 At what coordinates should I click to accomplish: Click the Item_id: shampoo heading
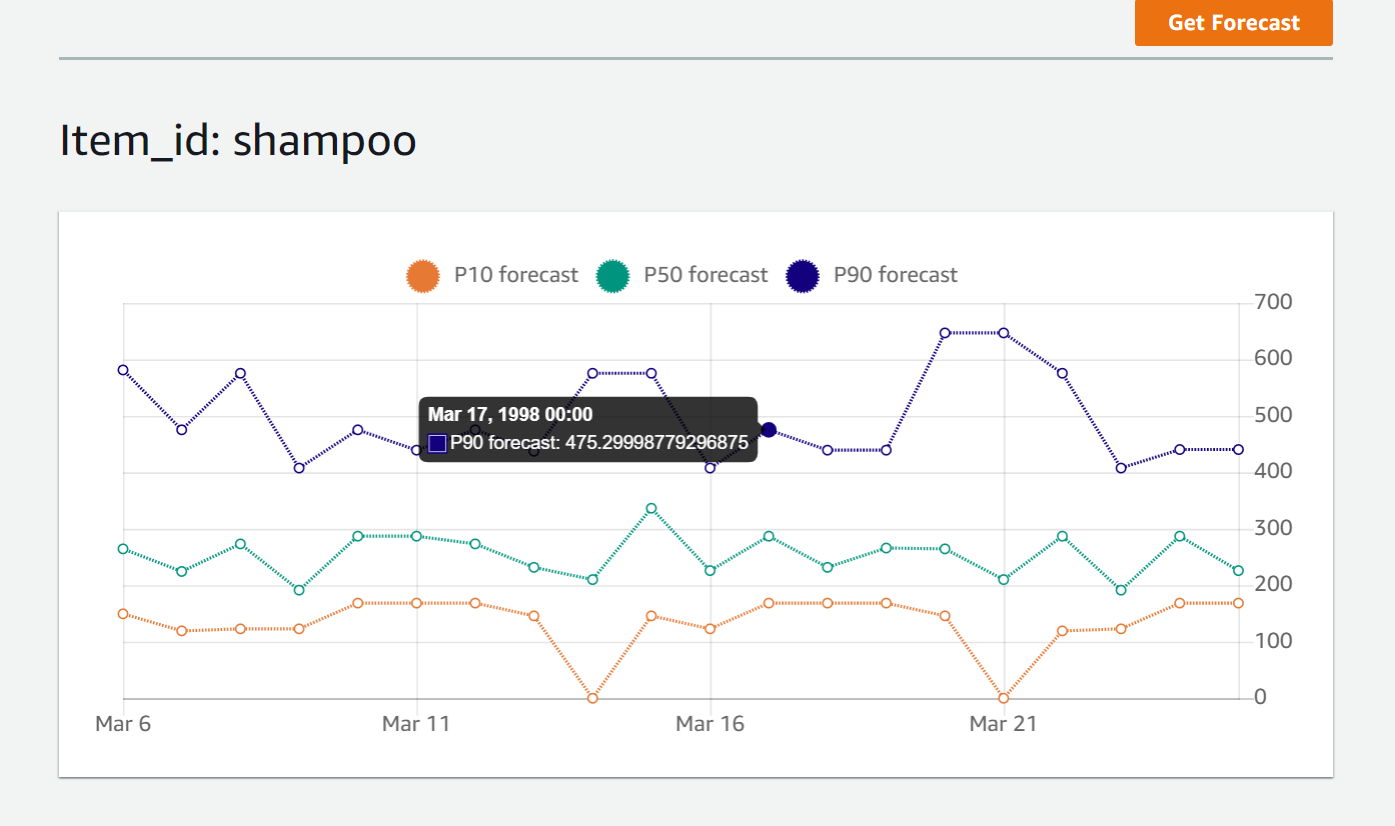(x=238, y=140)
